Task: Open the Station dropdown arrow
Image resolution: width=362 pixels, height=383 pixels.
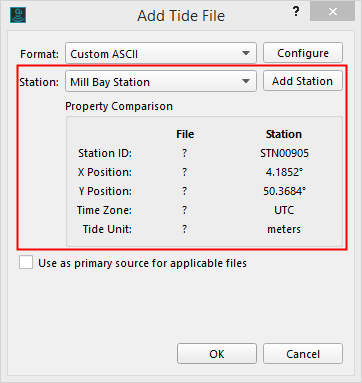Action: (x=246, y=81)
